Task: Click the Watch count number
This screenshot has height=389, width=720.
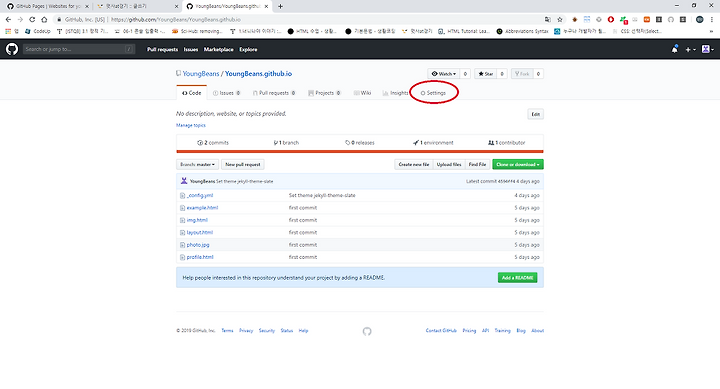Action: (465, 74)
